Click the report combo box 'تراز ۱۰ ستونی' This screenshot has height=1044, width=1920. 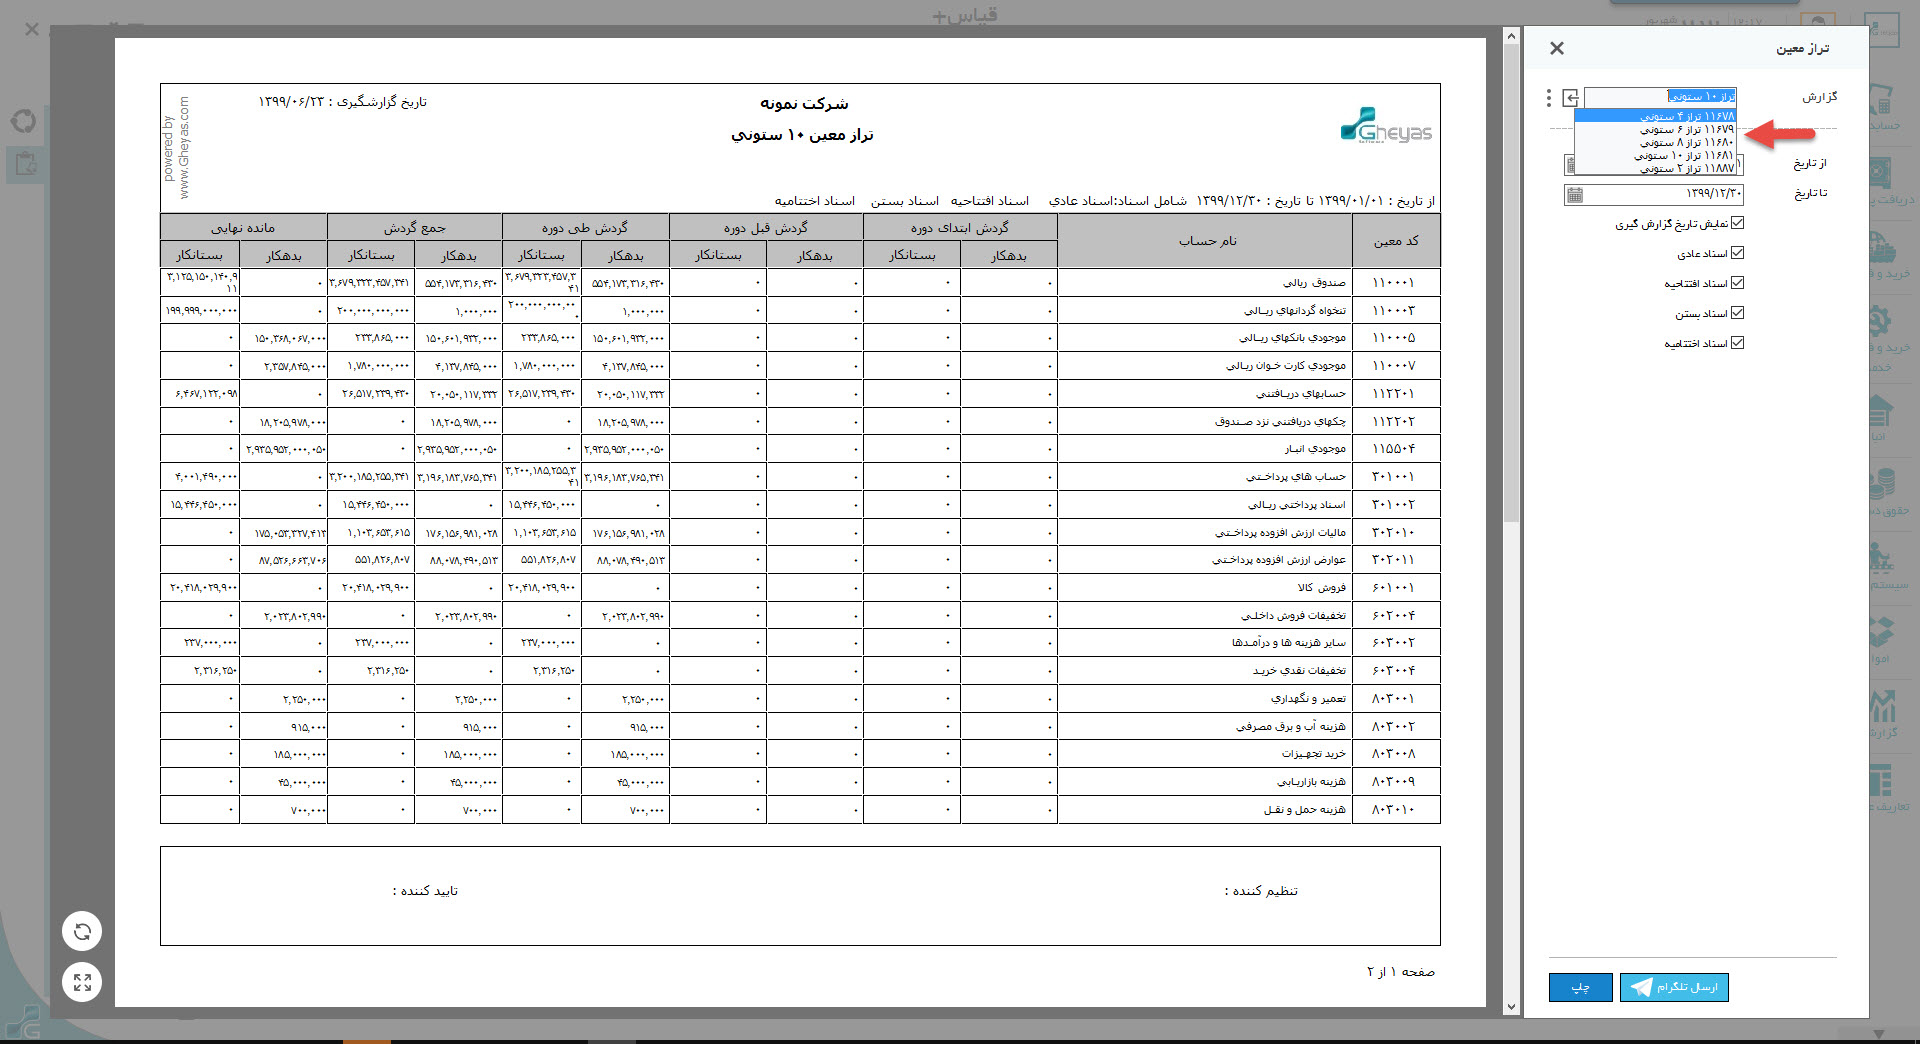click(1660, 97)
